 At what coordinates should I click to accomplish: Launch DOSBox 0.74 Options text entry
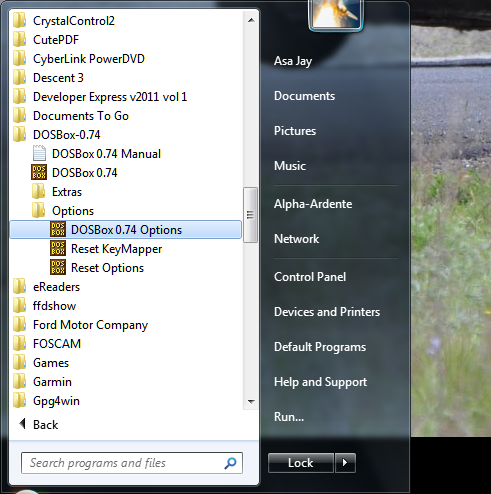click(126, 230)
